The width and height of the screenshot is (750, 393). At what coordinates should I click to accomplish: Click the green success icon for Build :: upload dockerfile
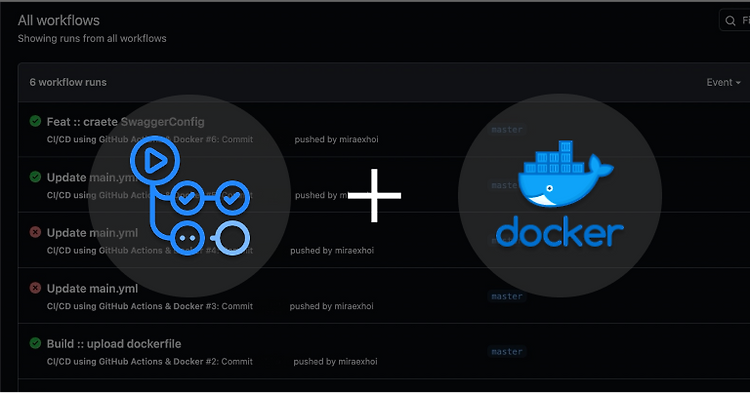[x=35, y=343]
